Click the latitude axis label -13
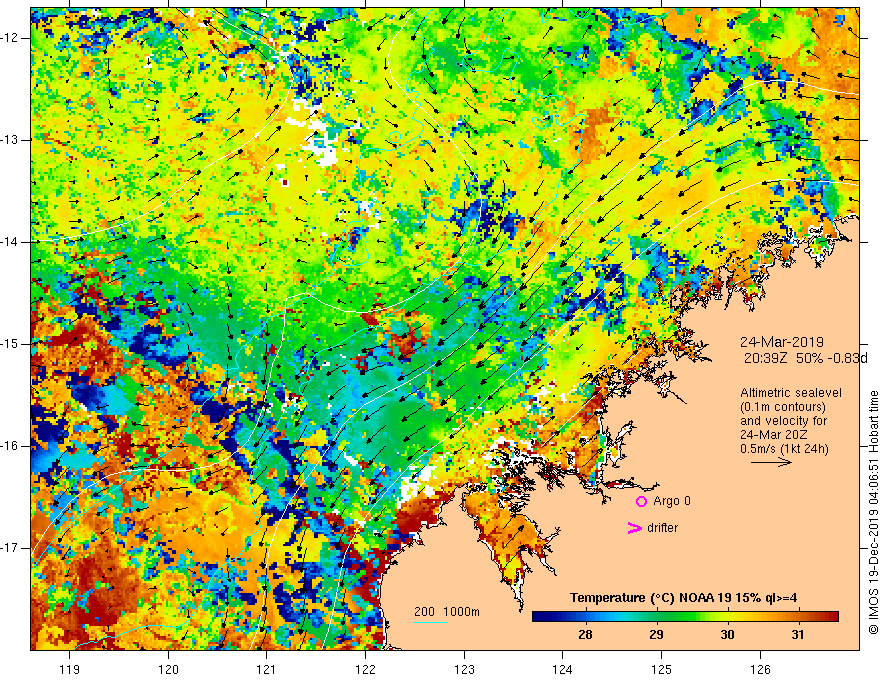Image resolution: width=880 pixels, height=680 pixels. (x=10, y=140)
